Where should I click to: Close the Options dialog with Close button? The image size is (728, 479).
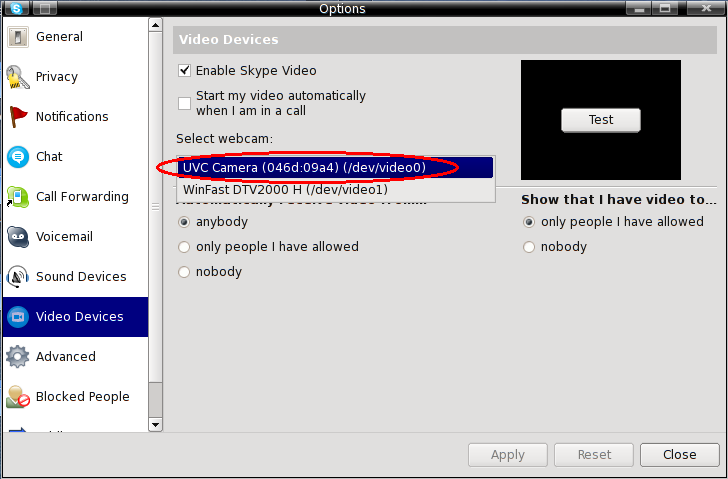680,455
